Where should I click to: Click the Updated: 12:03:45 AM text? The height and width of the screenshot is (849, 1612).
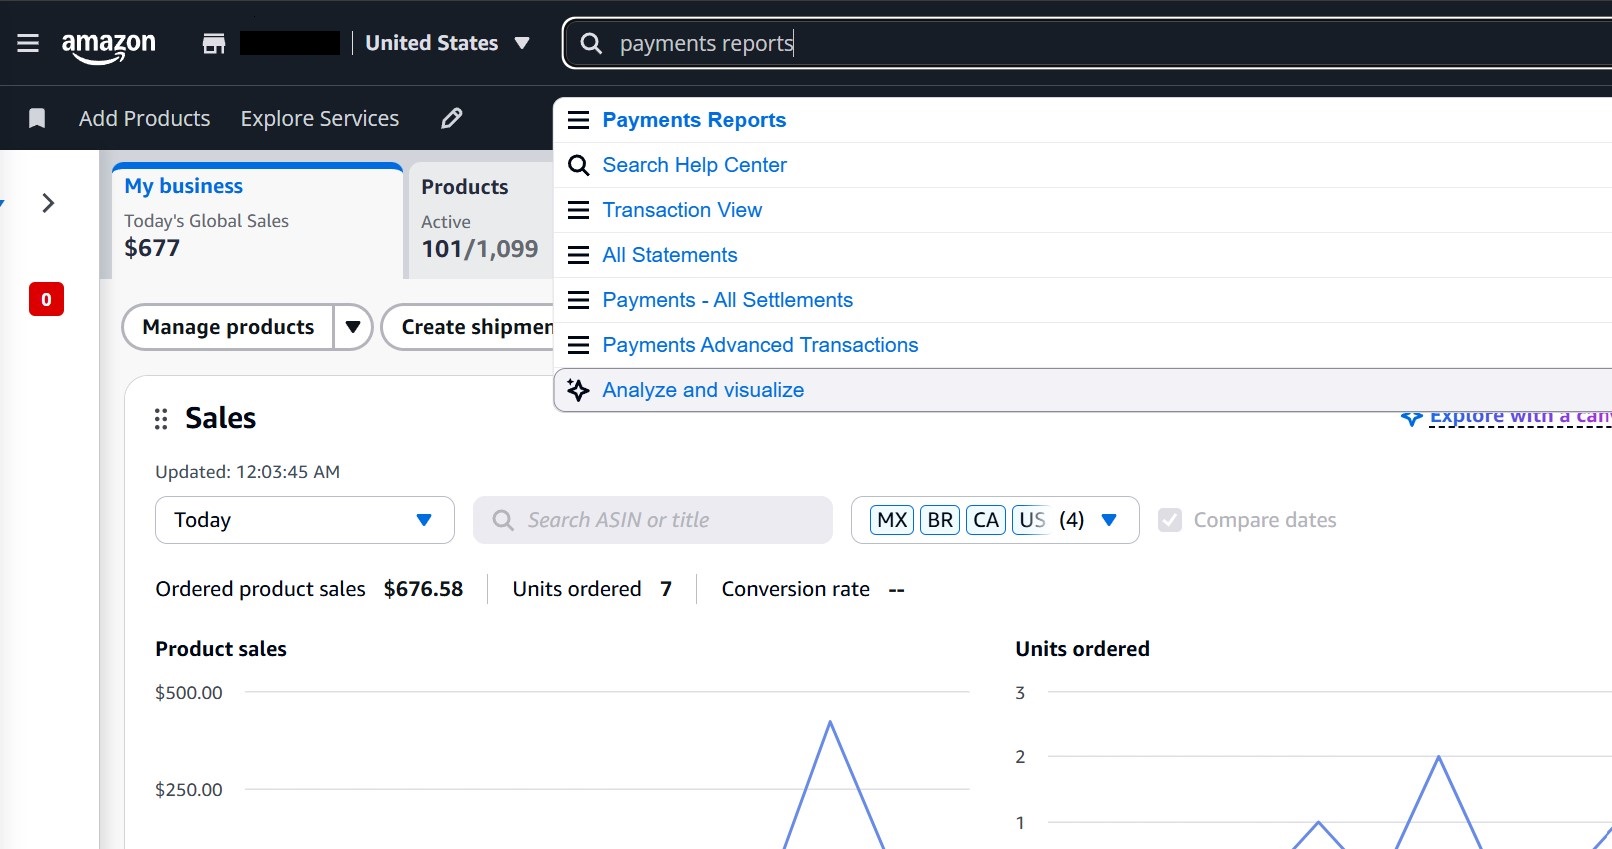pyautogui.click(x=248, y=472)
